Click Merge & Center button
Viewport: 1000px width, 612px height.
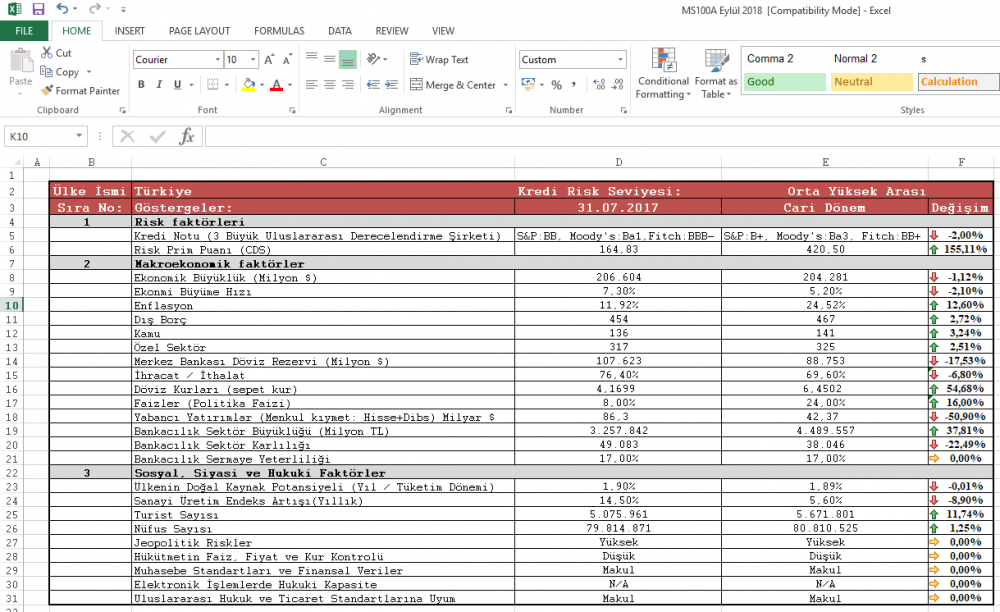click(x=453, y=85)
